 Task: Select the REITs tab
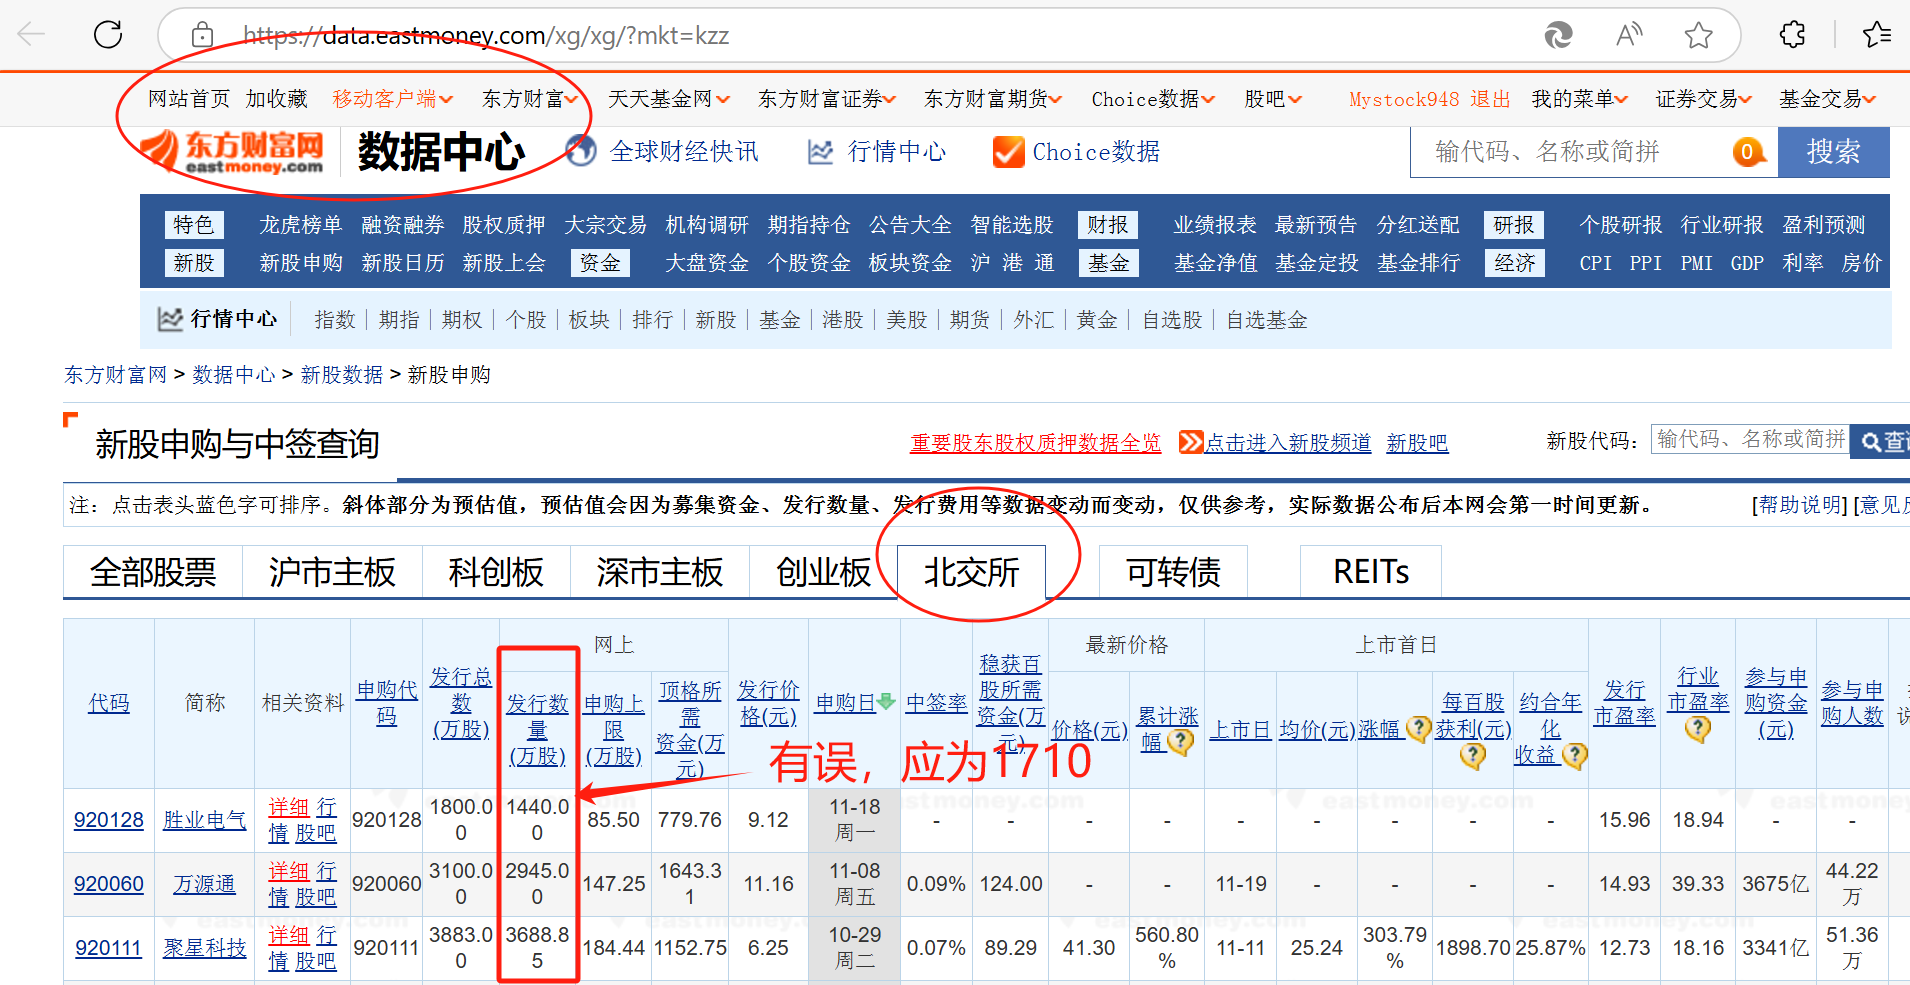(1370, 571)
